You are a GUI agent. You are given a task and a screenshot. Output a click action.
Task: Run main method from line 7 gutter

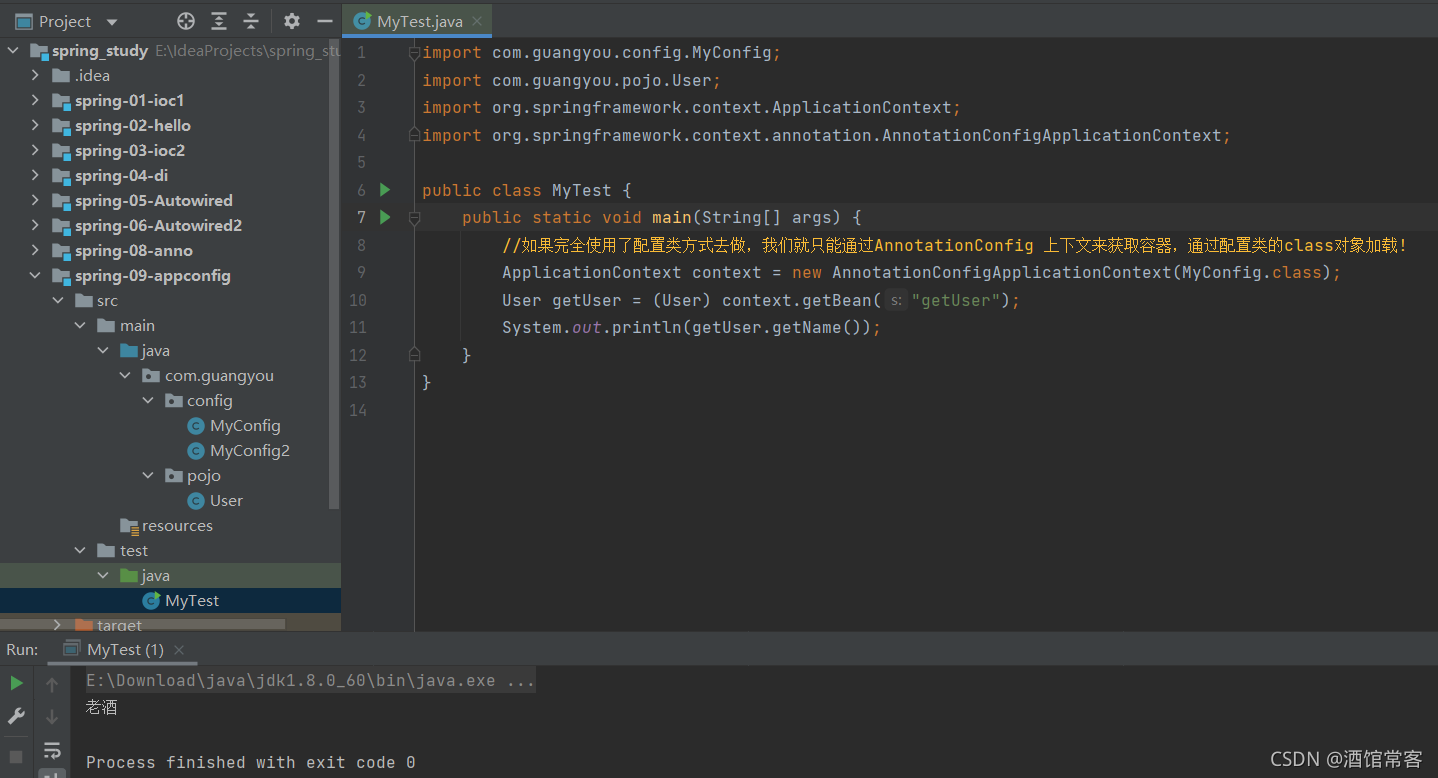(385, 217)
